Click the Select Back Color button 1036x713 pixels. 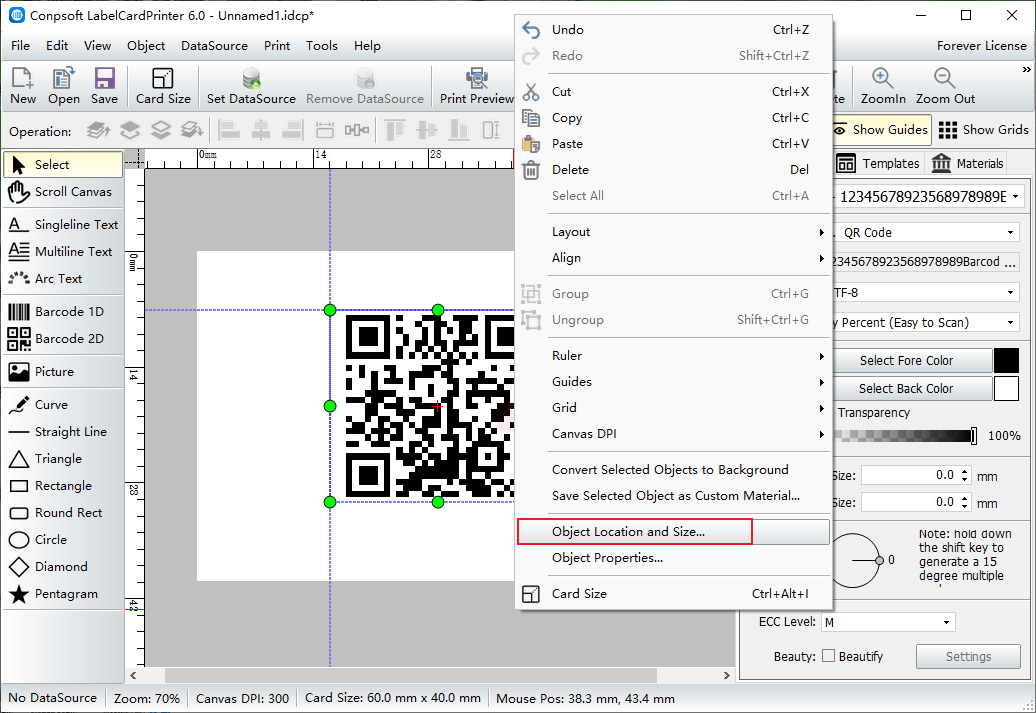(x=912, y=389)
